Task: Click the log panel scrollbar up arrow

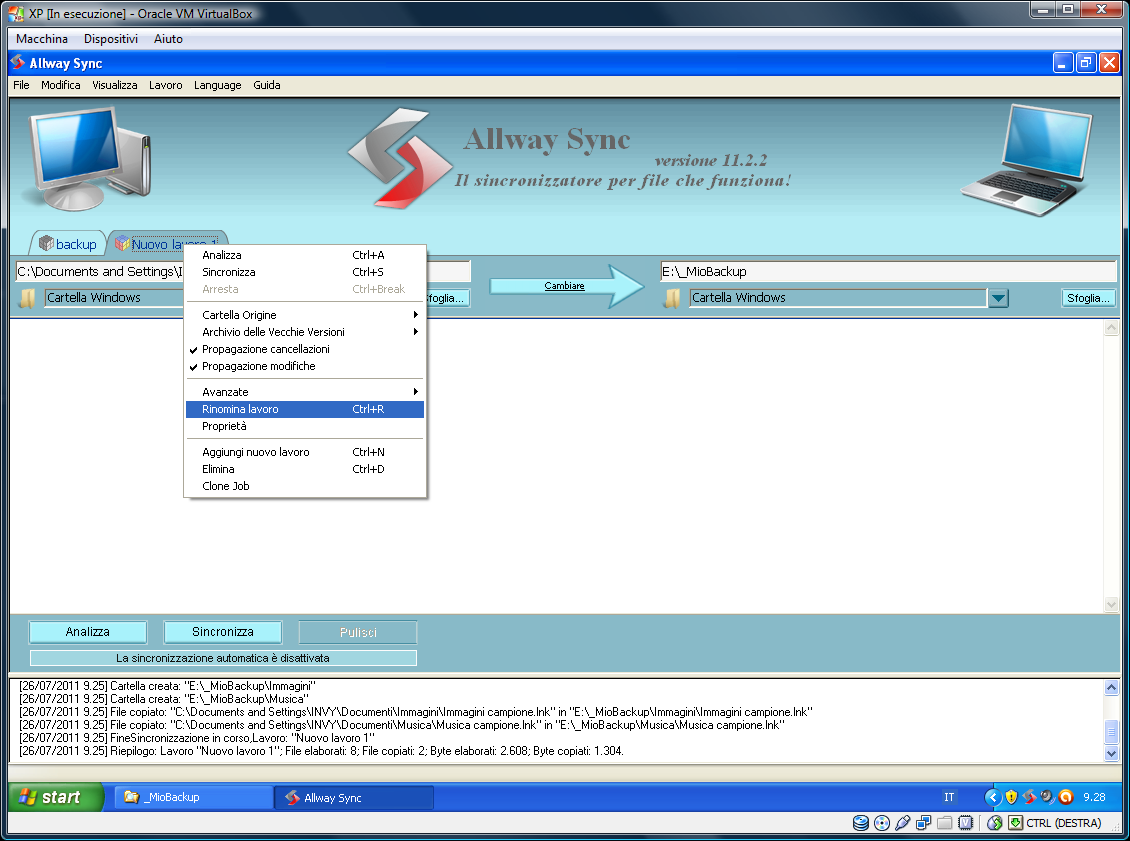Action: 1111,688
